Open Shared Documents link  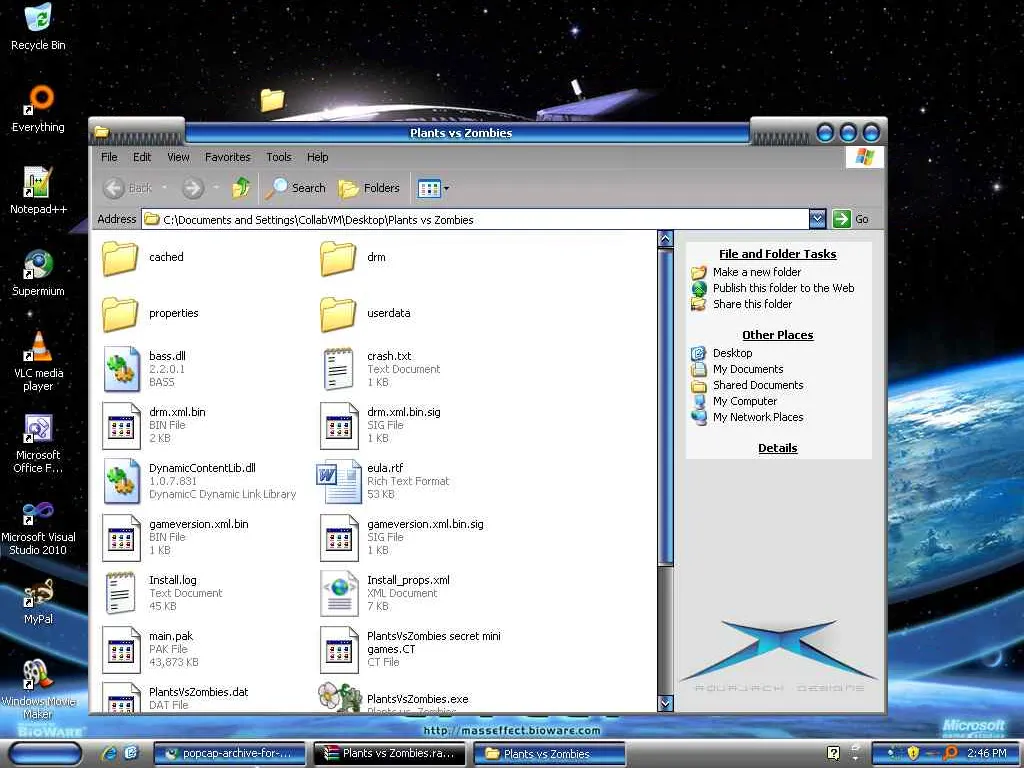tap(758, 385)
